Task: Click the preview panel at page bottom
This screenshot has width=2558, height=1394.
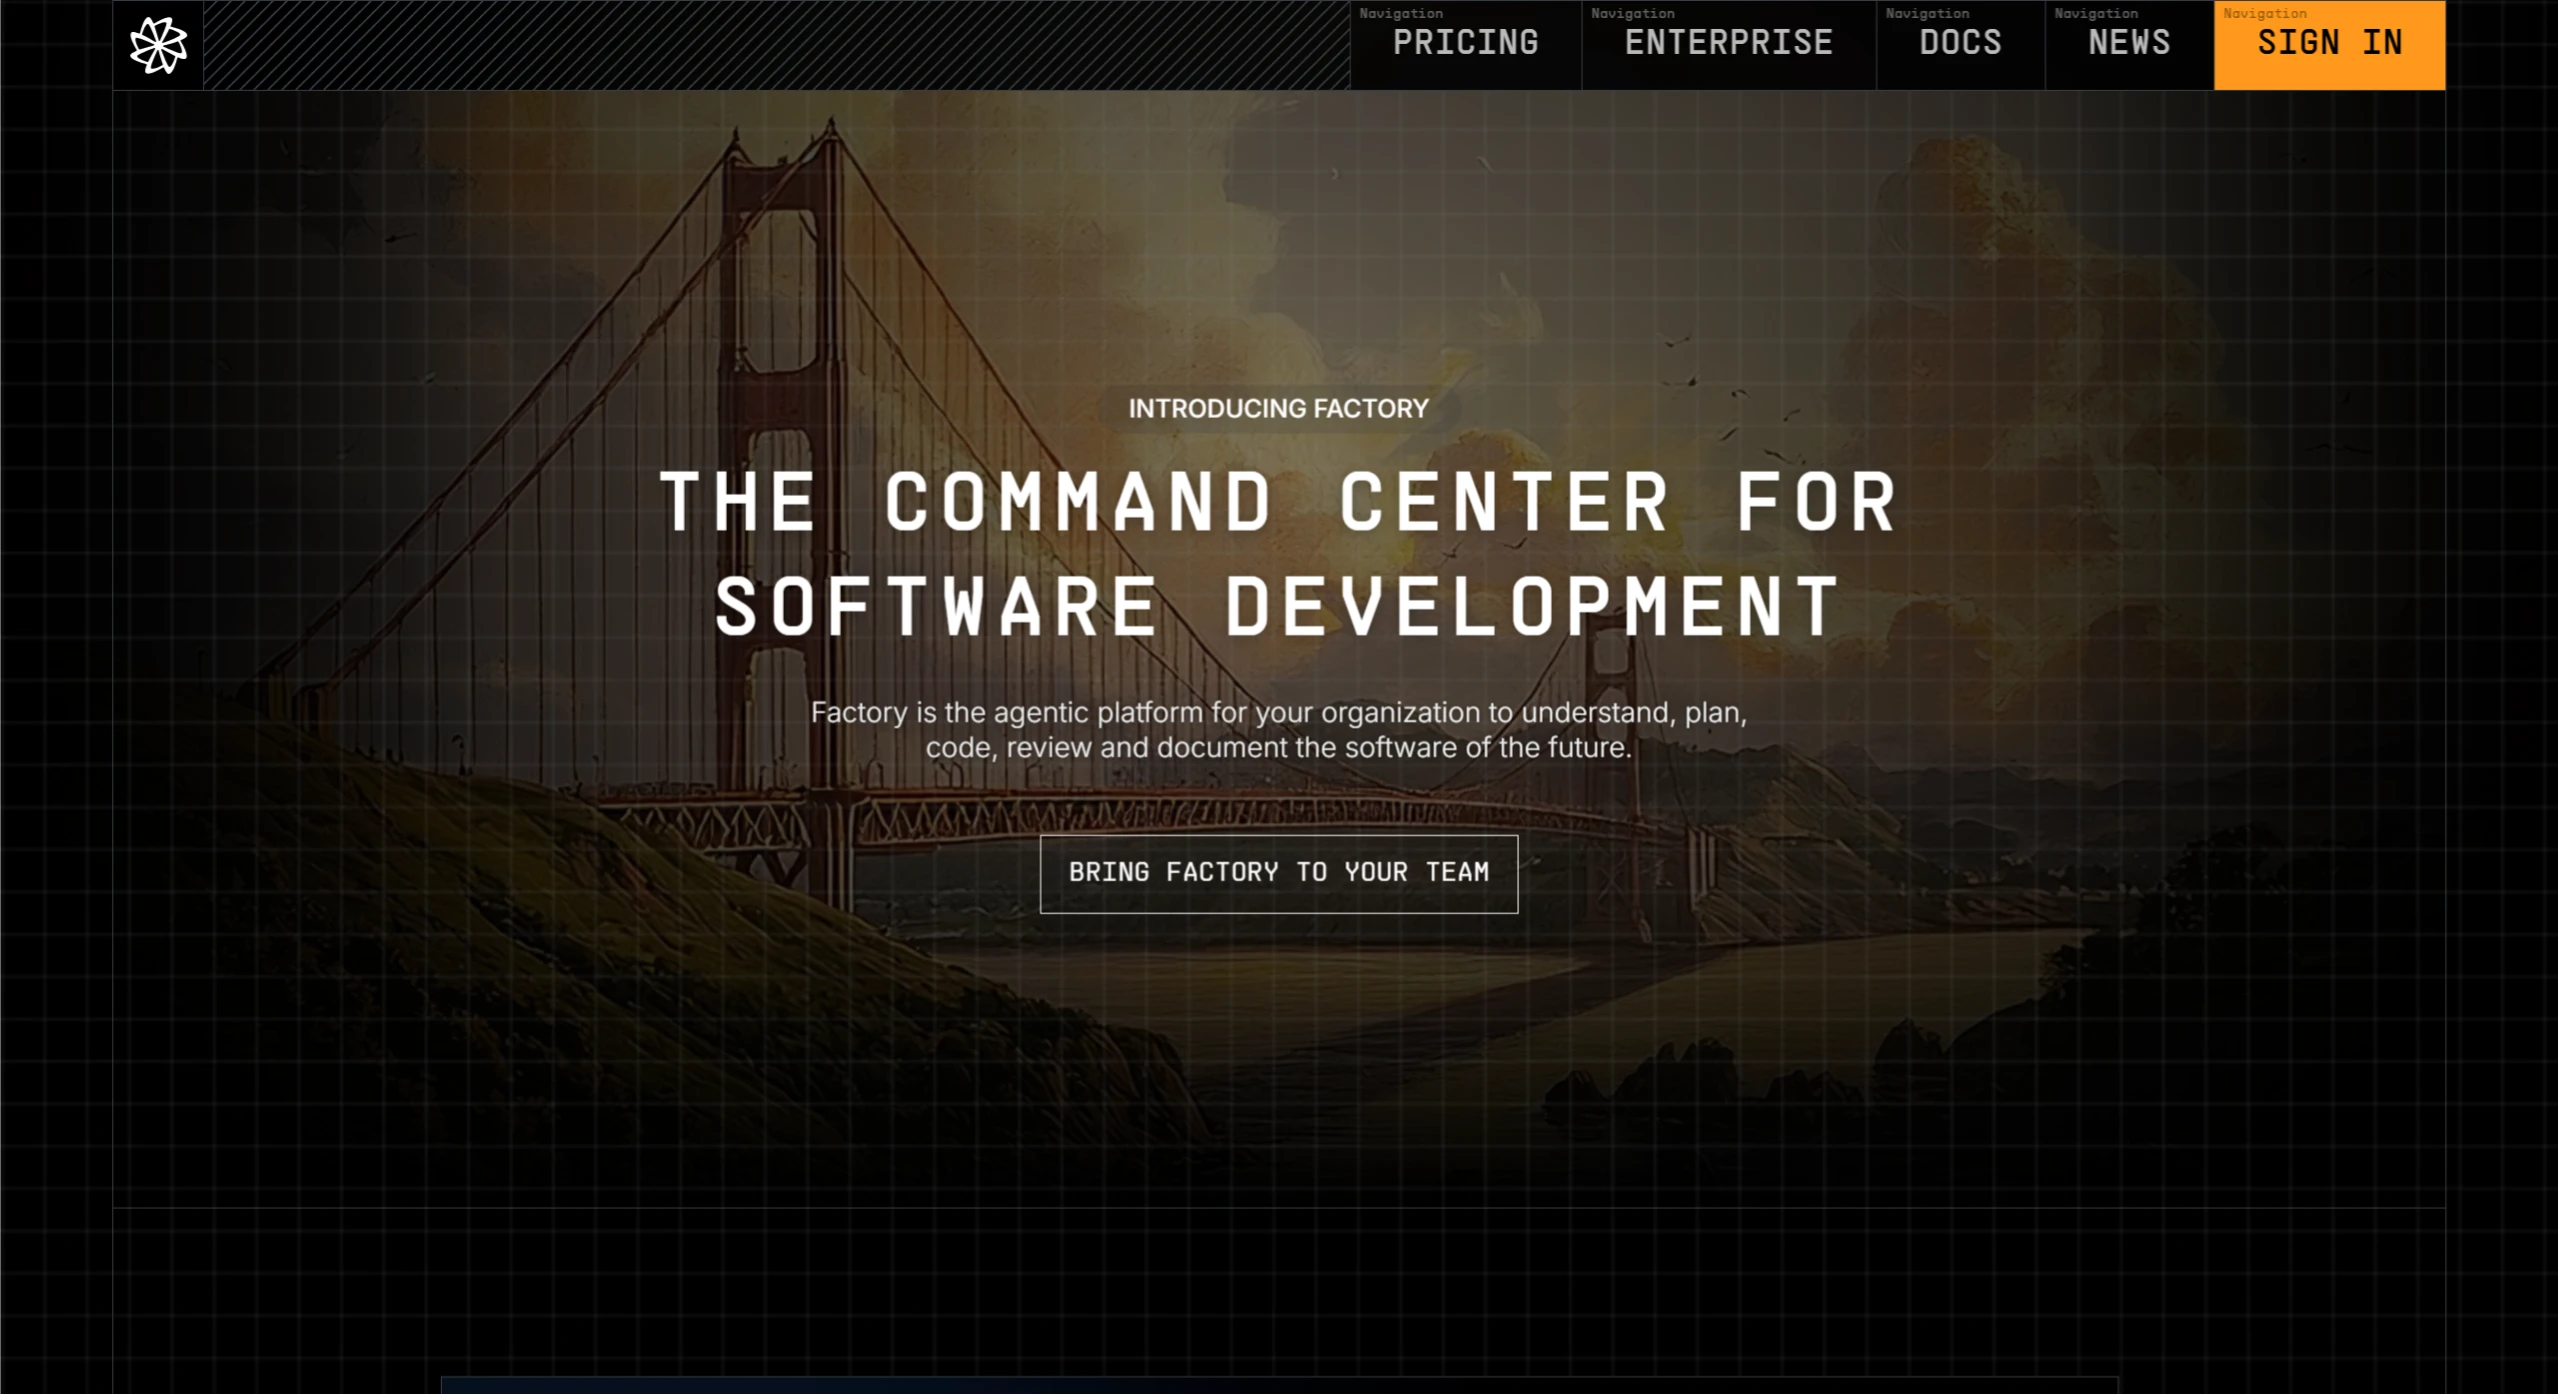Action: [1278, 1384]
